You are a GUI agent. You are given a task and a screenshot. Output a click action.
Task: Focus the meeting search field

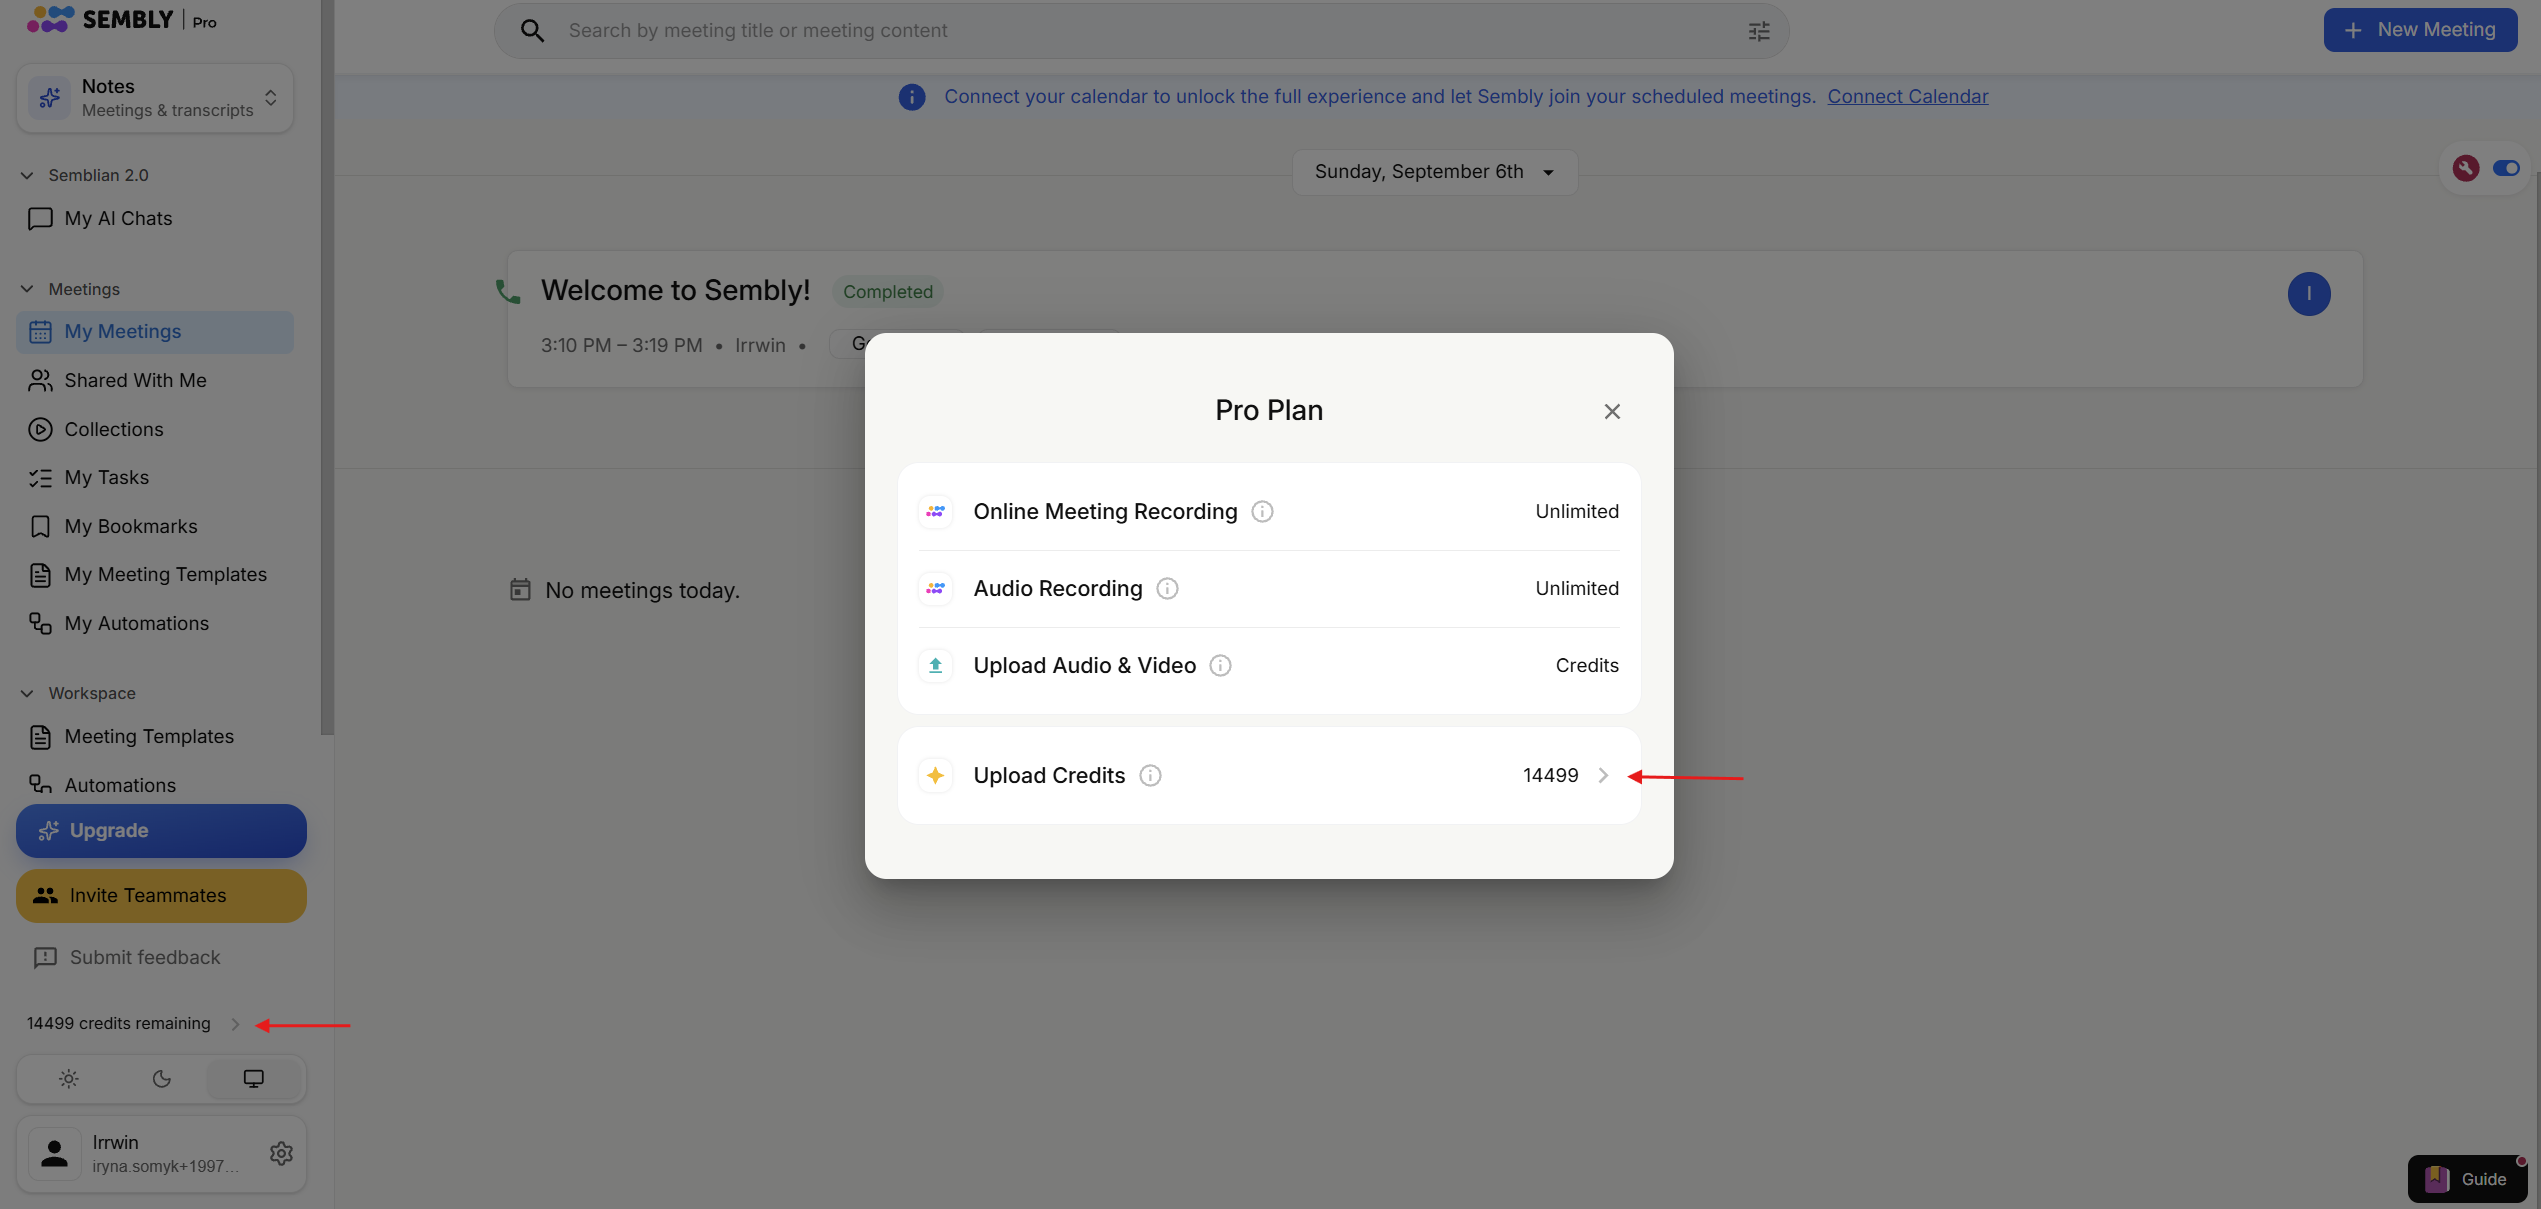(1141, 31)
